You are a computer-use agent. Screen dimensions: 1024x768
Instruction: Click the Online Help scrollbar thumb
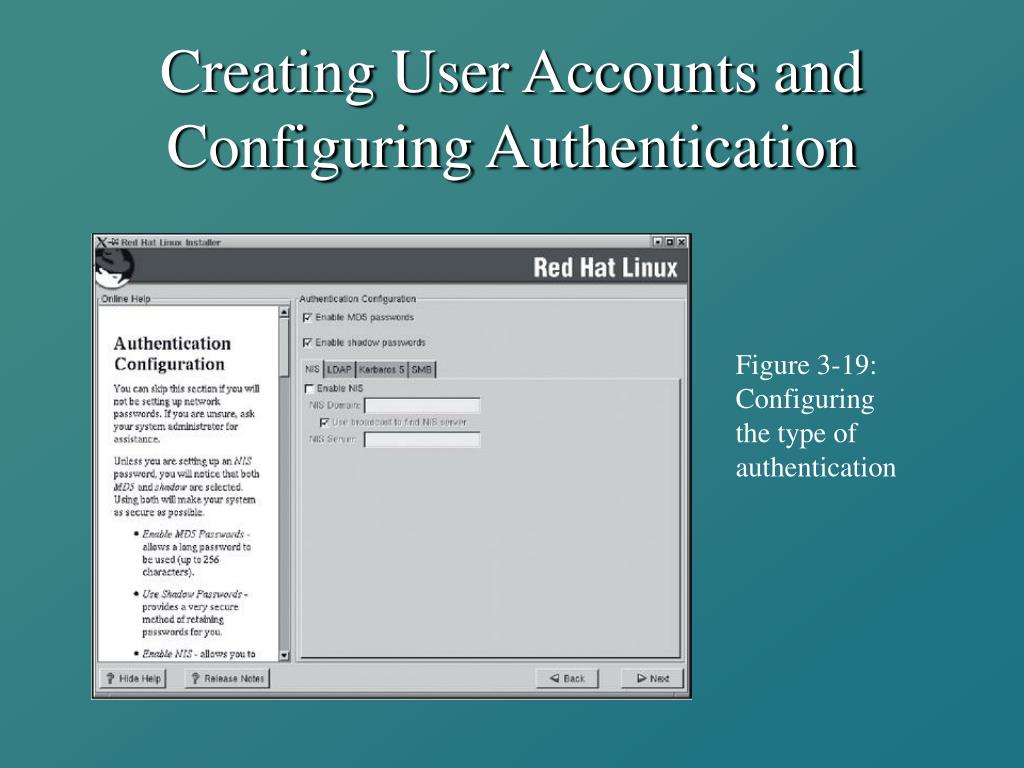284,347
